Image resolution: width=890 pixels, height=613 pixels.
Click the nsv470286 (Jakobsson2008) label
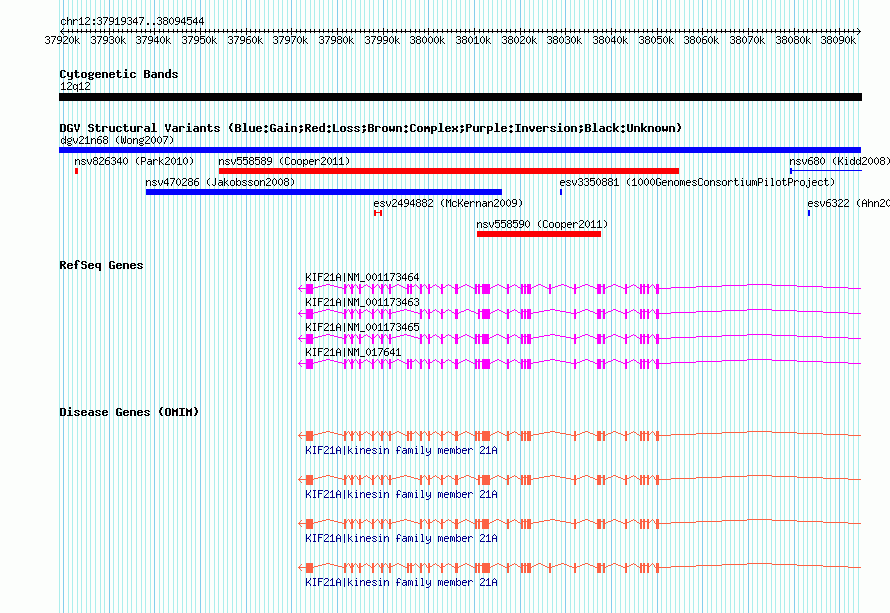220,182
